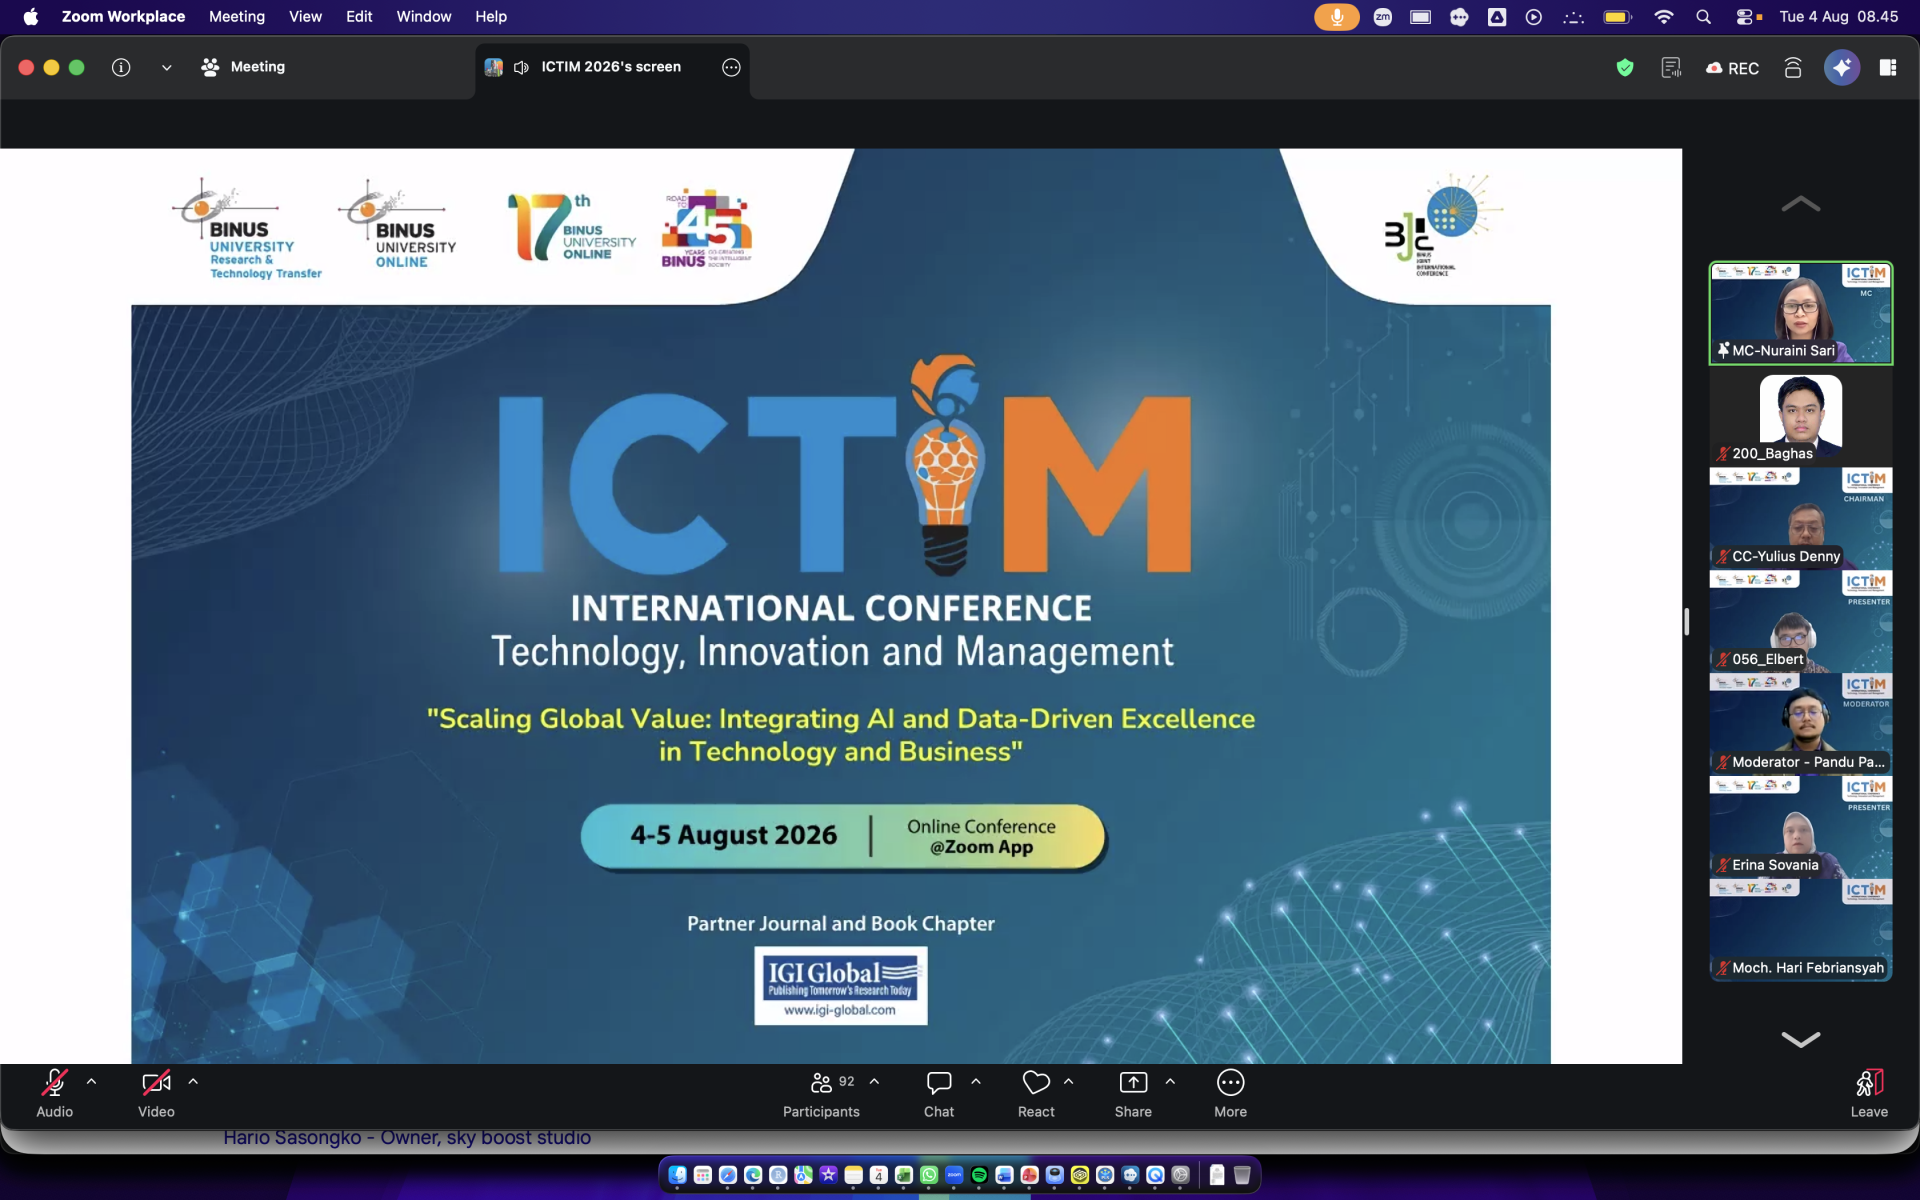Click the Share screen icon
The height and width of the screenshot is (1200, 1920).
pyautogui.click(x=1133, y=1094)
